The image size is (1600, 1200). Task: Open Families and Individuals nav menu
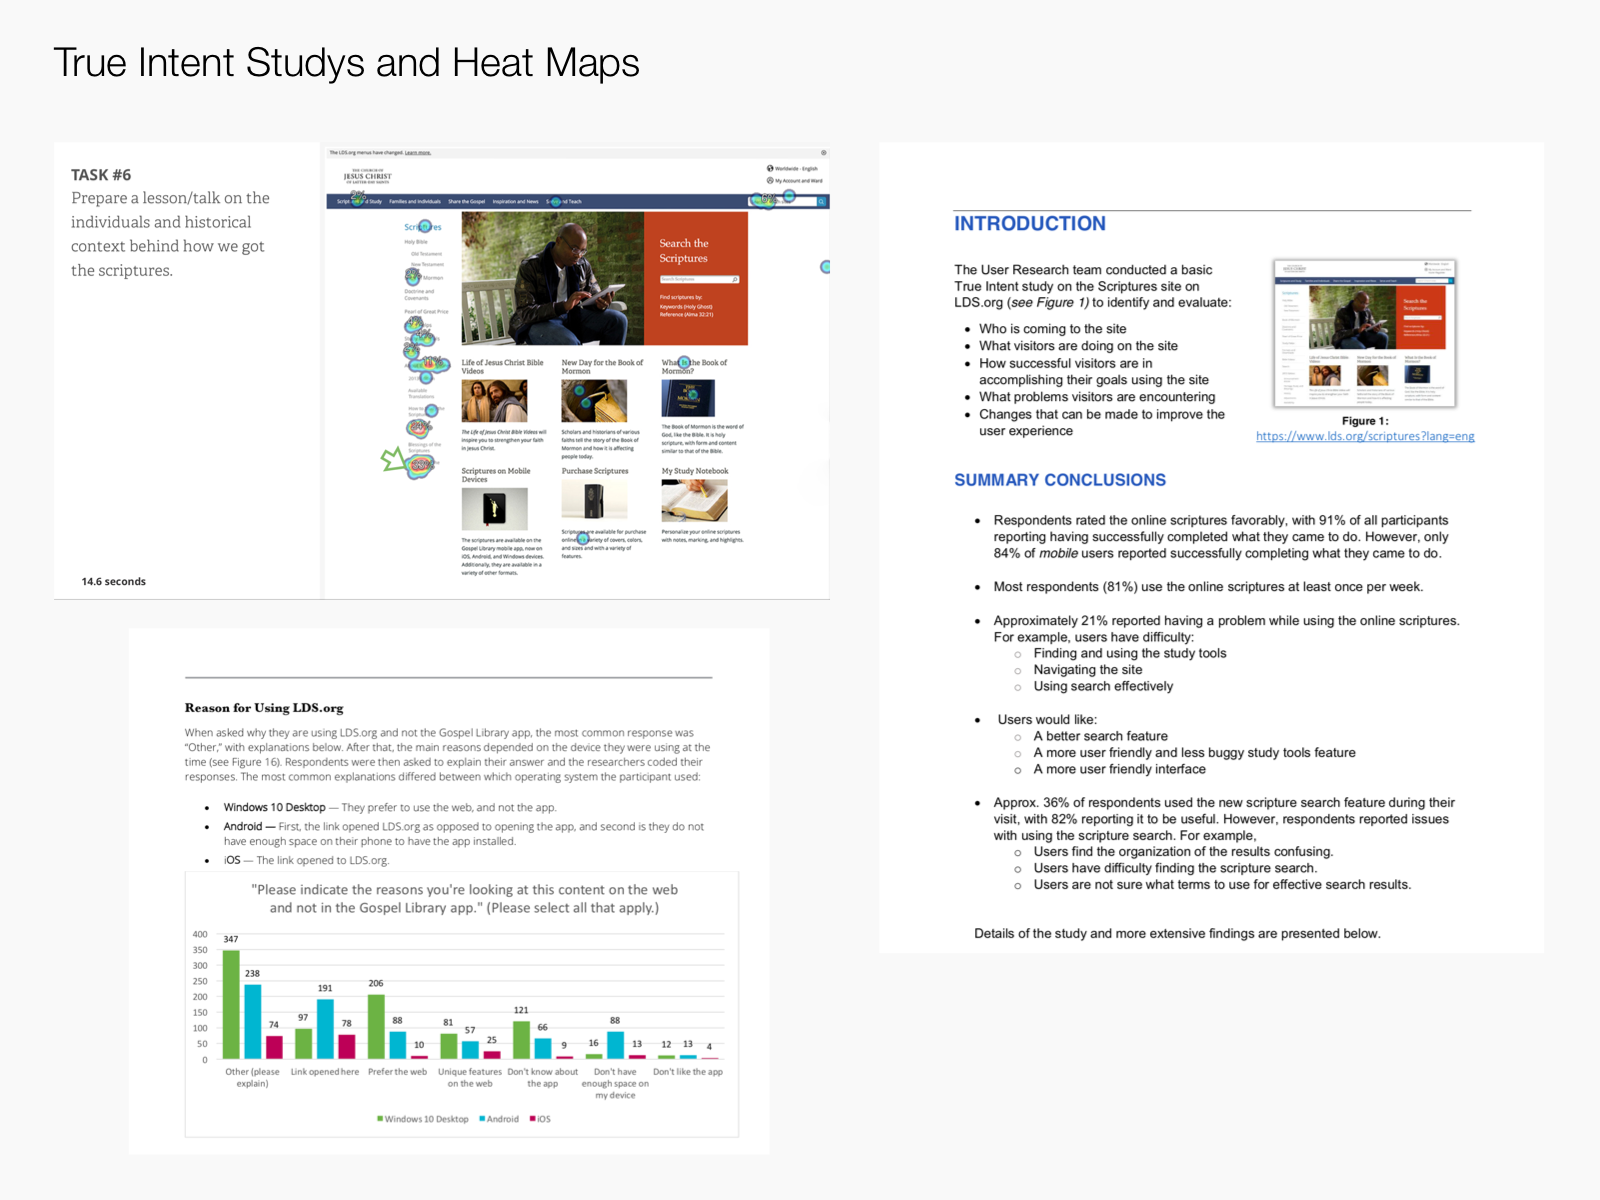[415, 201]
